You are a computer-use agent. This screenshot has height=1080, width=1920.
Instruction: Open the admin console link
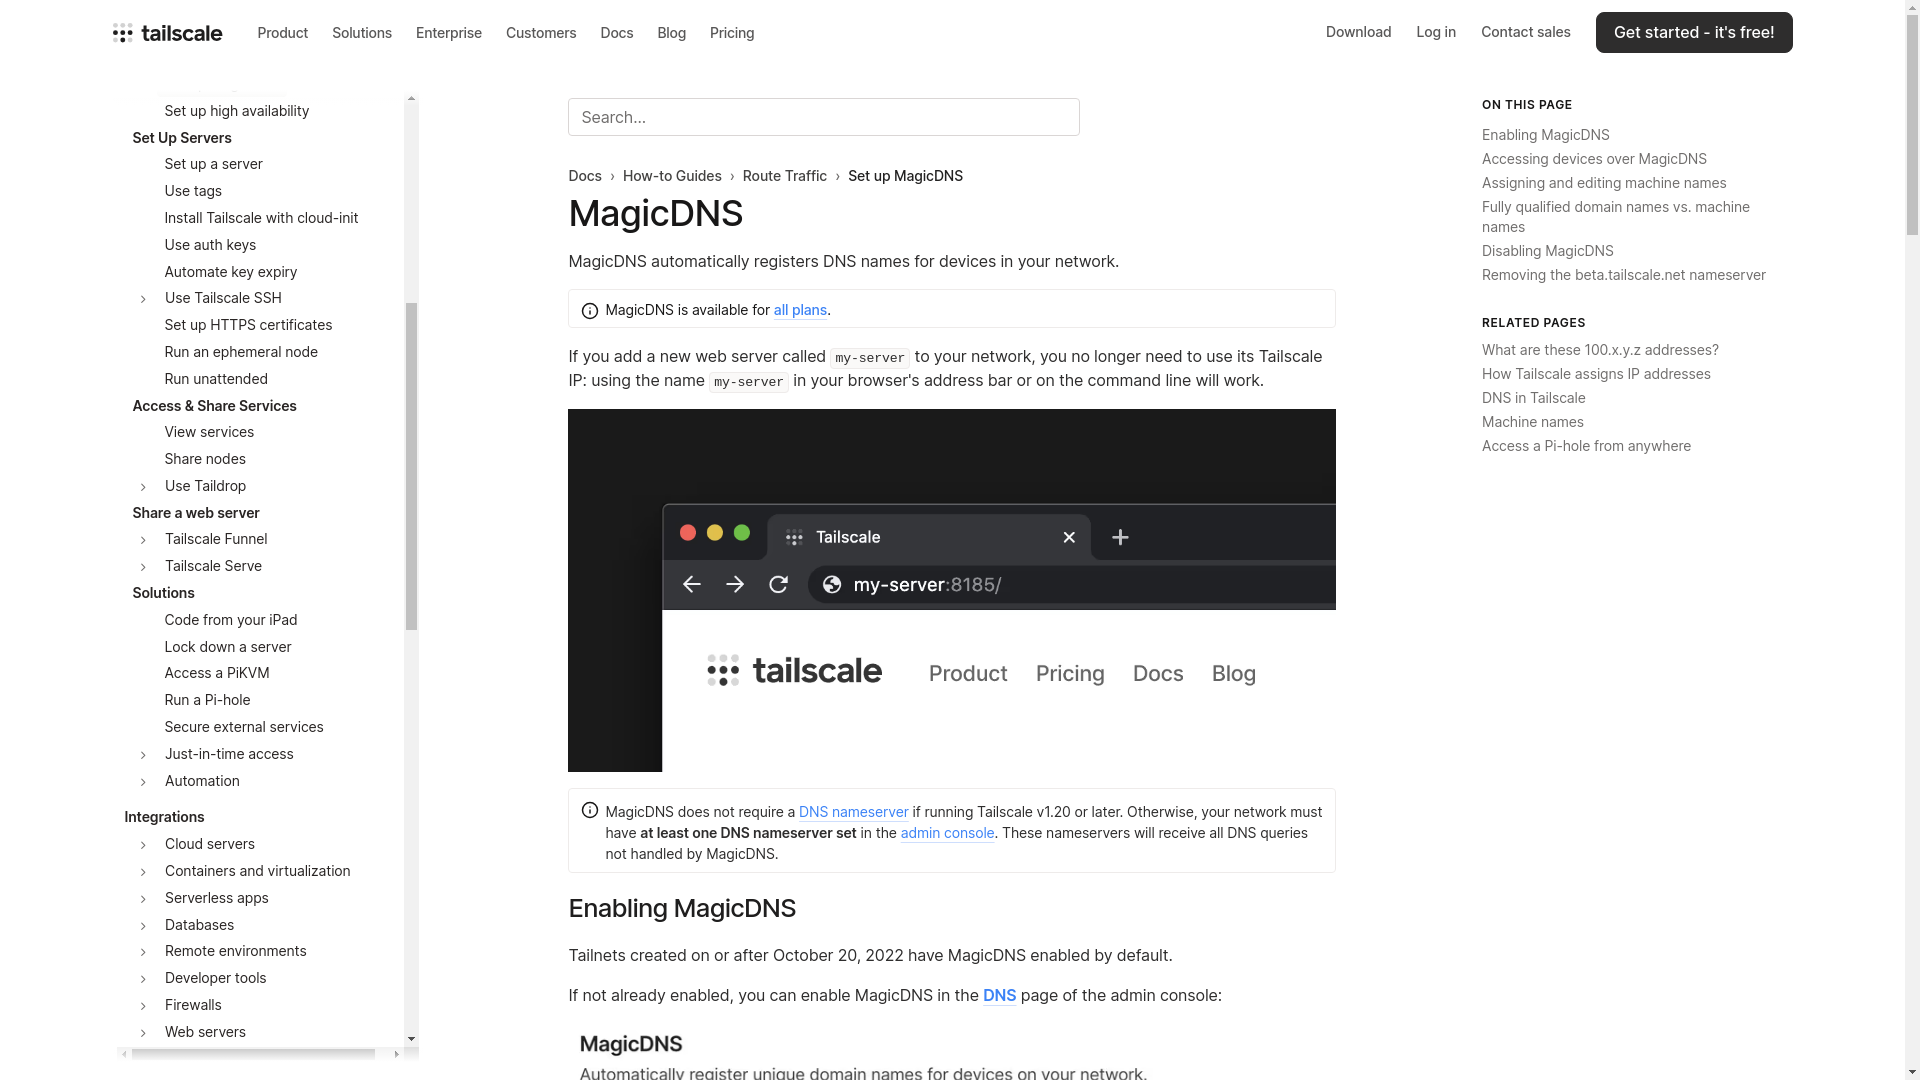pos(948,833)
